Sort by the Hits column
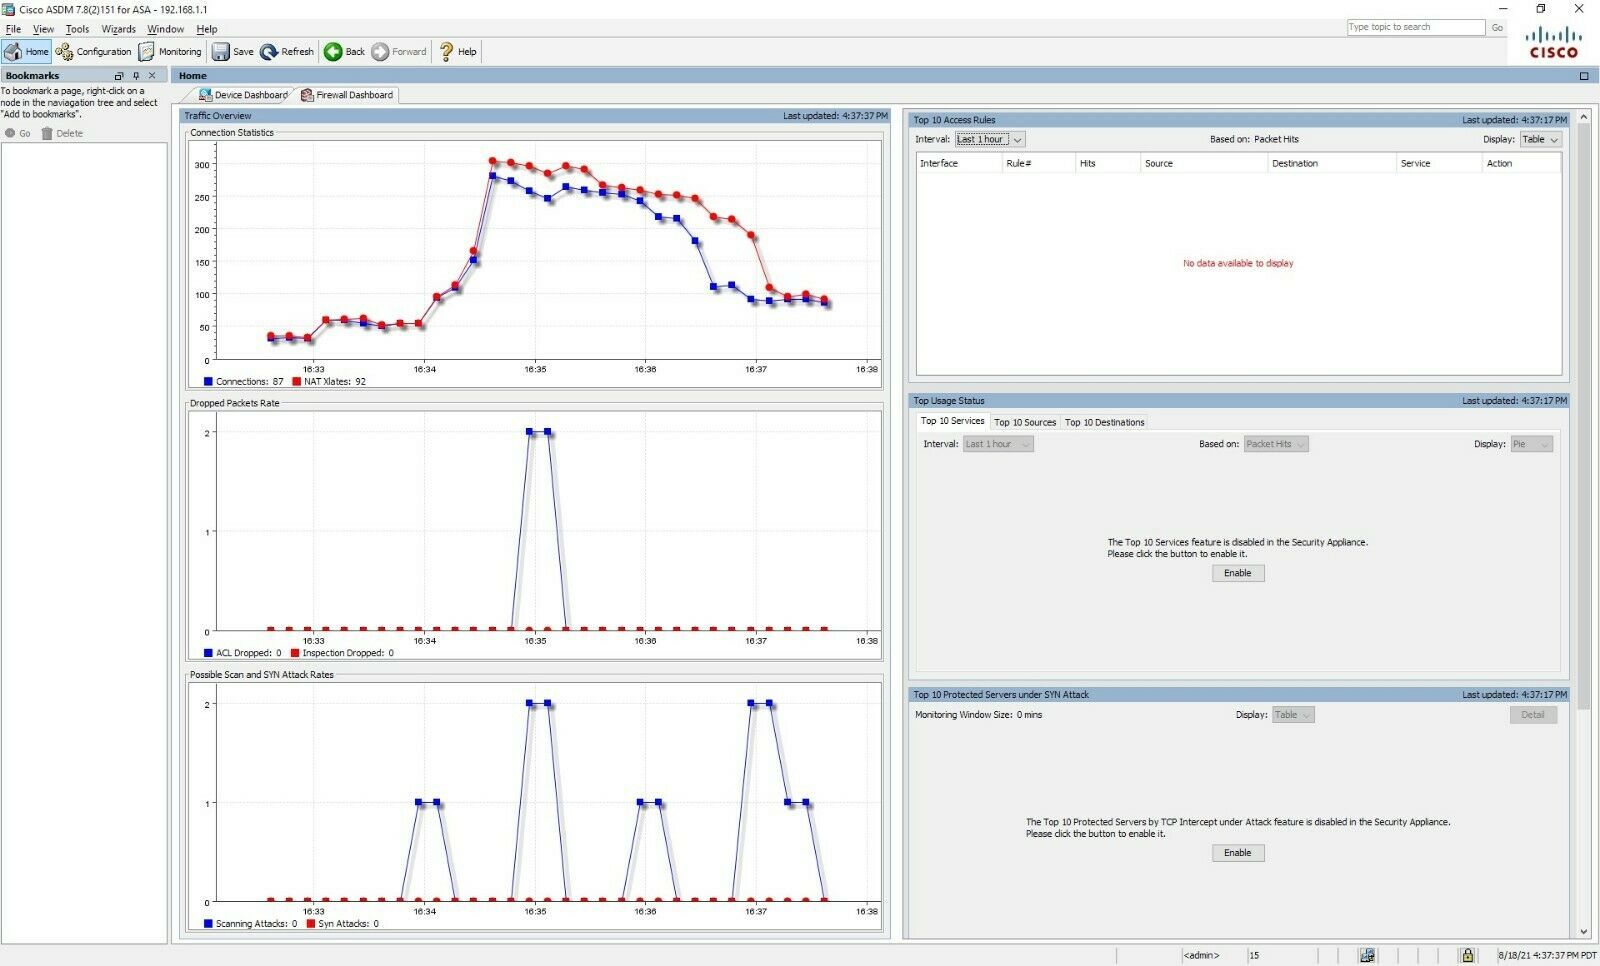This screenshot has height=966, width=1600. pos(1107,163)
